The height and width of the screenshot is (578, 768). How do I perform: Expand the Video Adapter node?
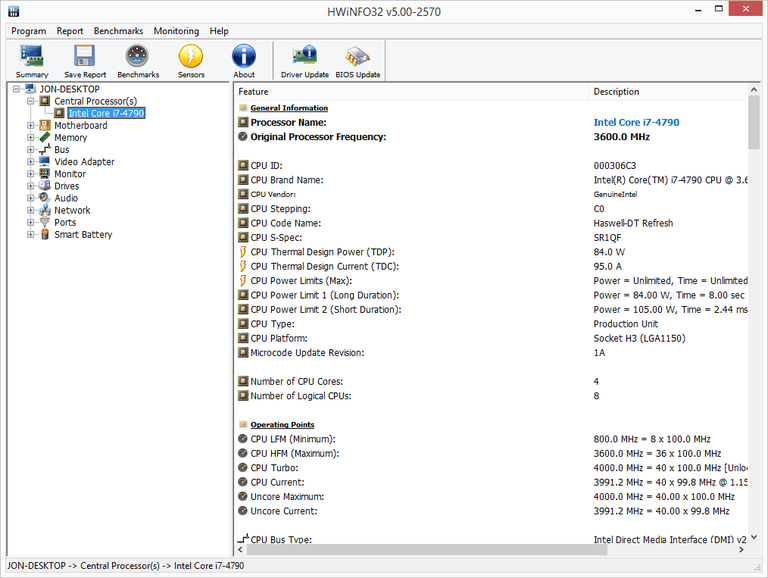tap(30, 161)
